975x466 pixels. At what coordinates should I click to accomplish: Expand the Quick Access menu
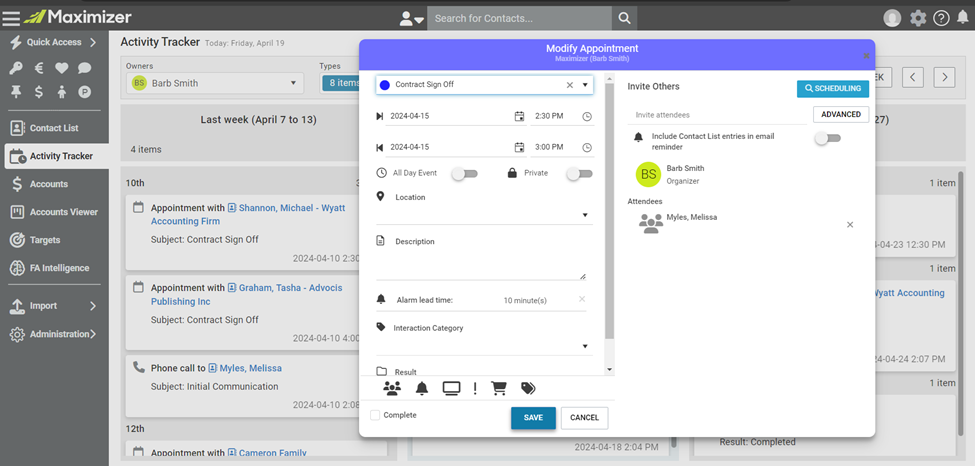coord(54,42)
